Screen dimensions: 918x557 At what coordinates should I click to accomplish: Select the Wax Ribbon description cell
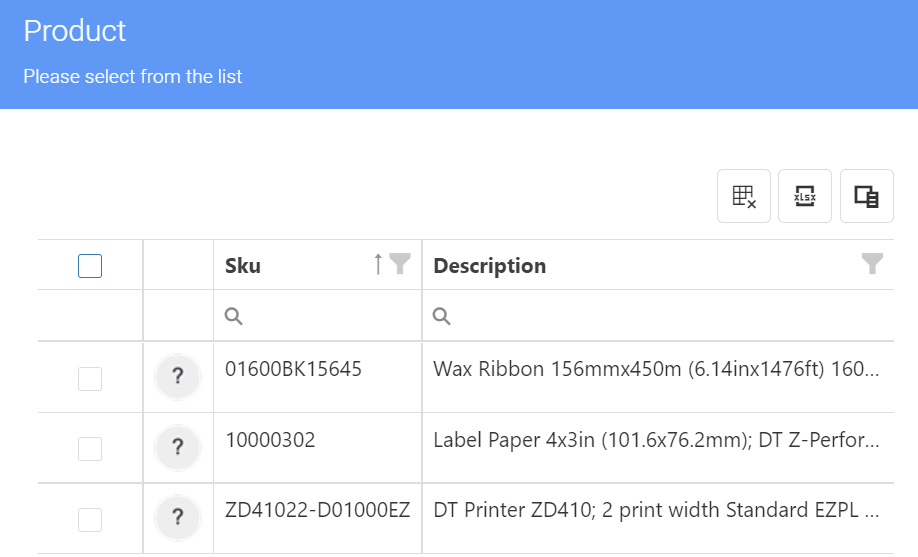[x=656, y=370]
